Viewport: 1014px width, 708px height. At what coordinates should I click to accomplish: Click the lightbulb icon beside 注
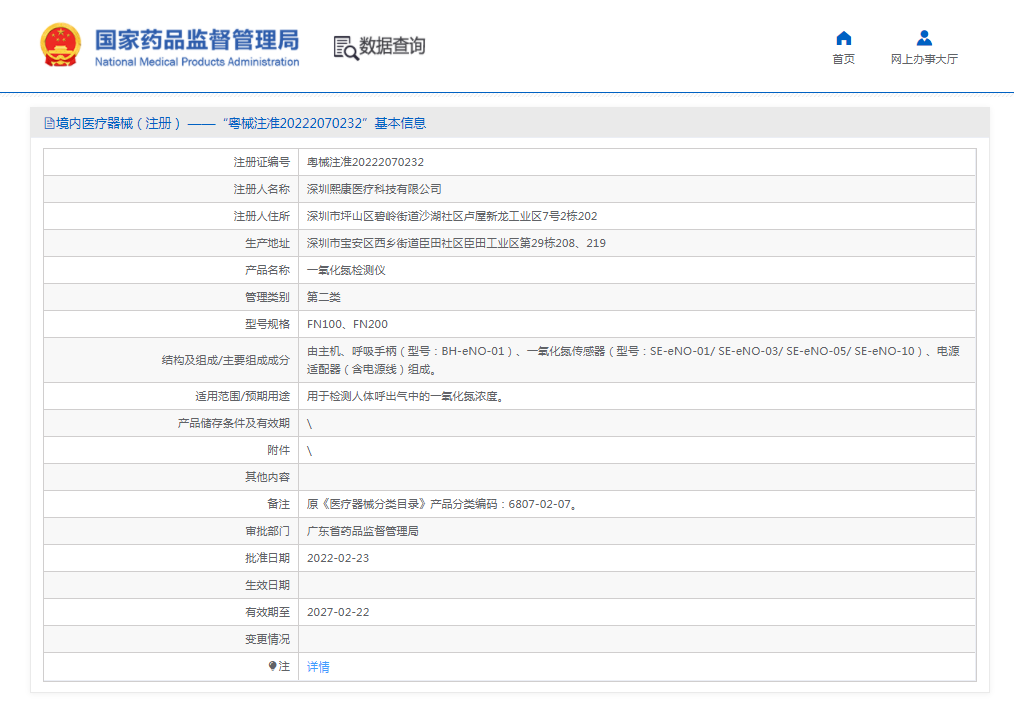point(272,666)
